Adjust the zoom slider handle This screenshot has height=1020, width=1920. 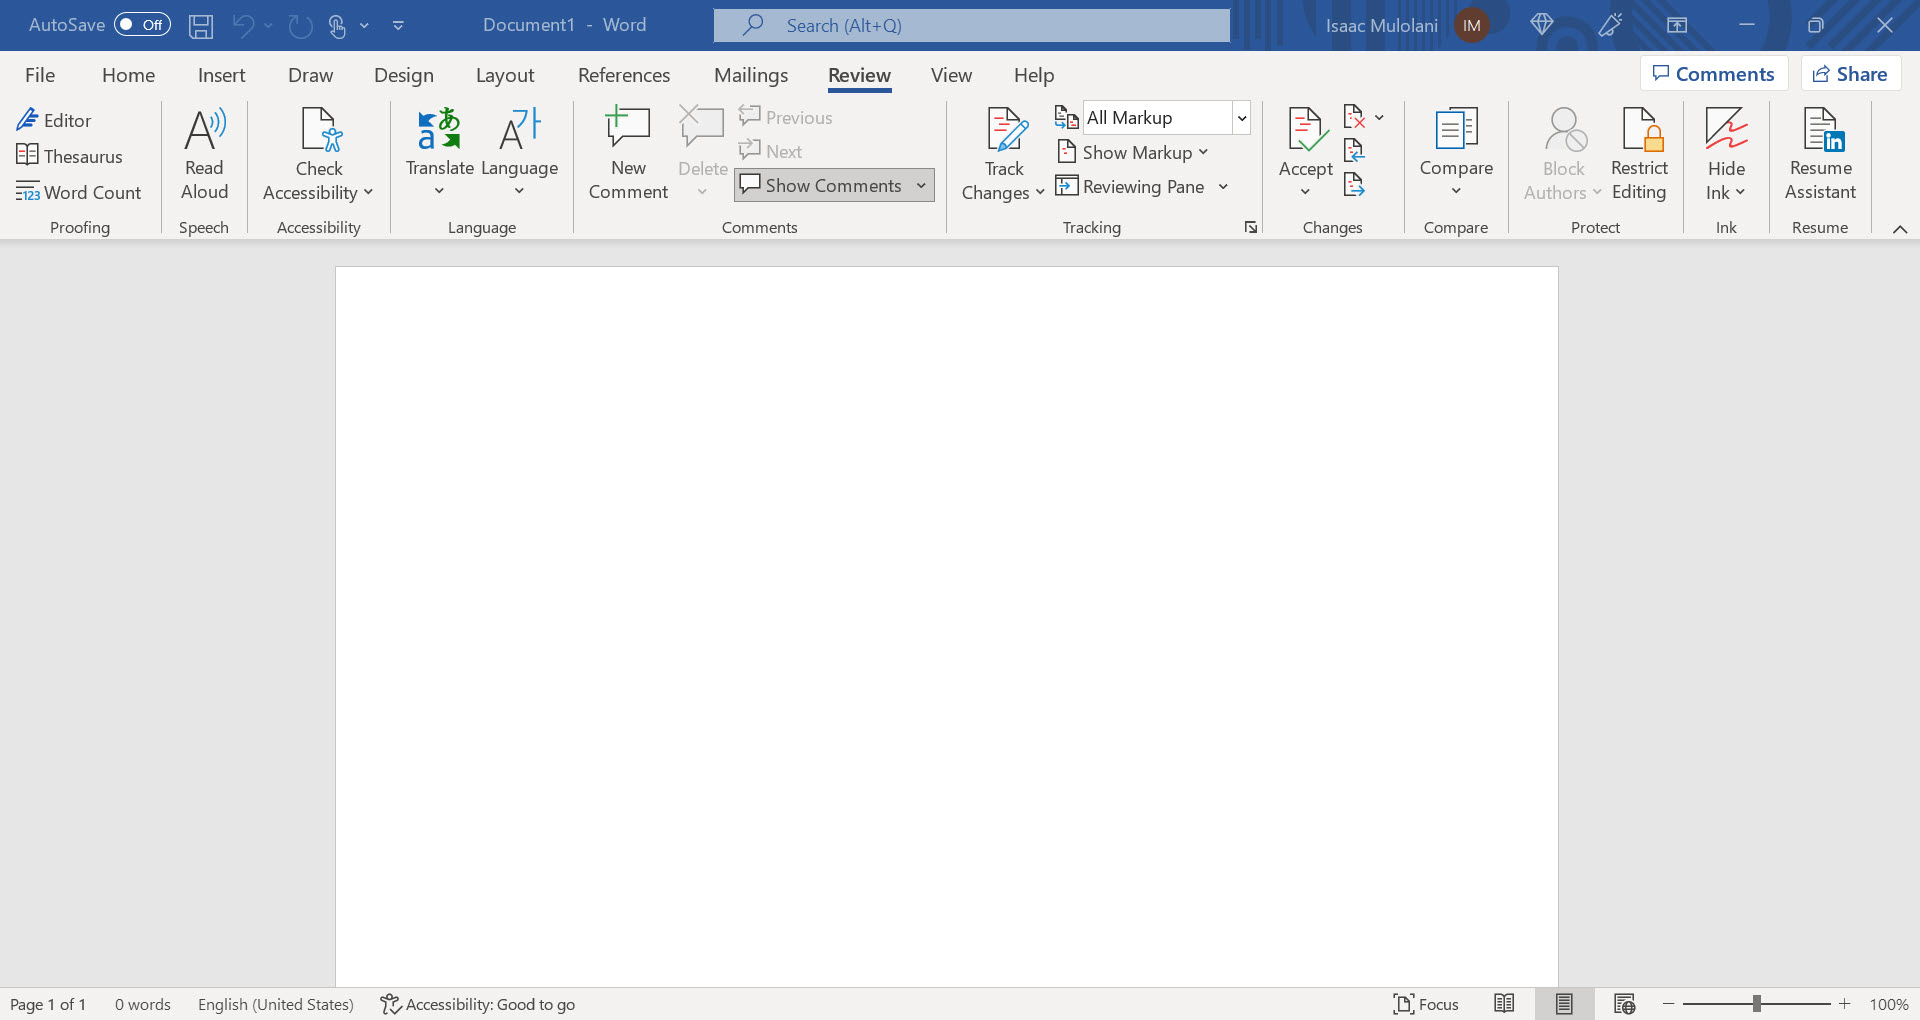click(1757, 1004)
